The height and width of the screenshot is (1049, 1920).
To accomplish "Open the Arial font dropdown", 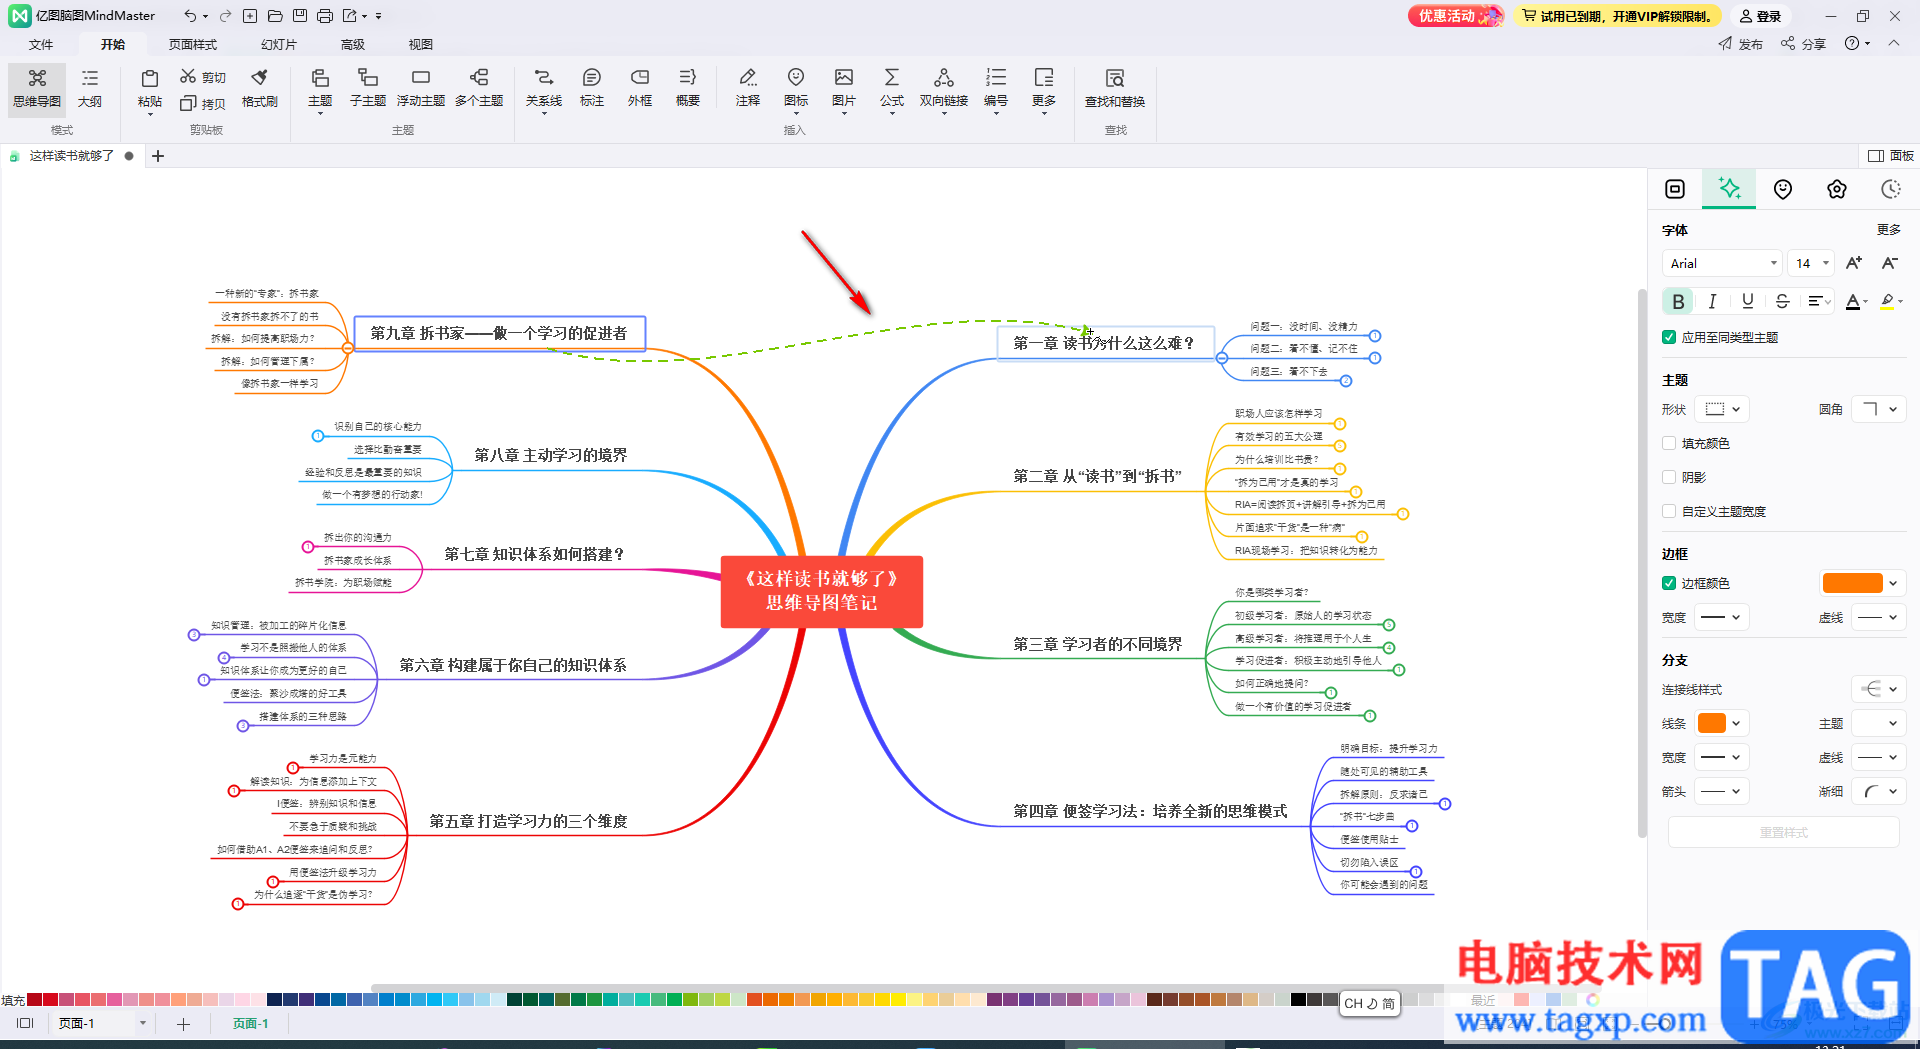I will click(1722, 263).
